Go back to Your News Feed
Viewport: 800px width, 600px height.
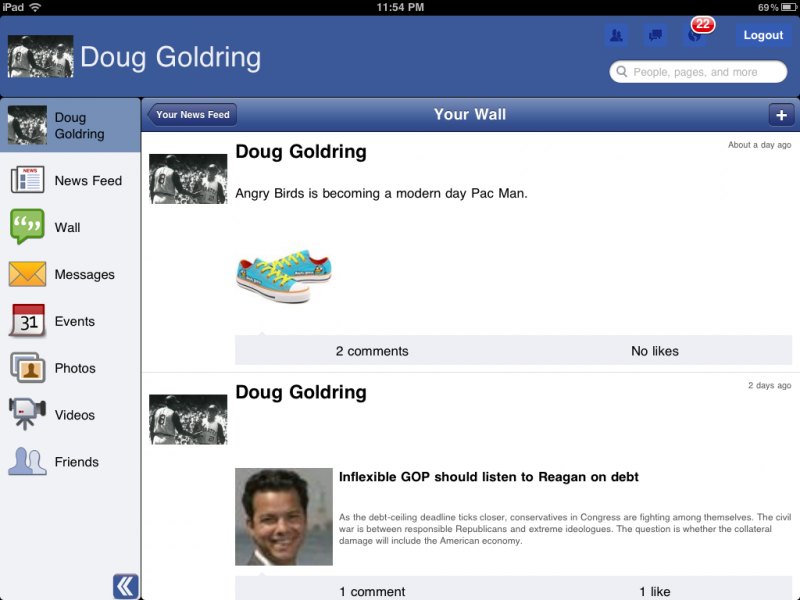(x=192, y=115)
